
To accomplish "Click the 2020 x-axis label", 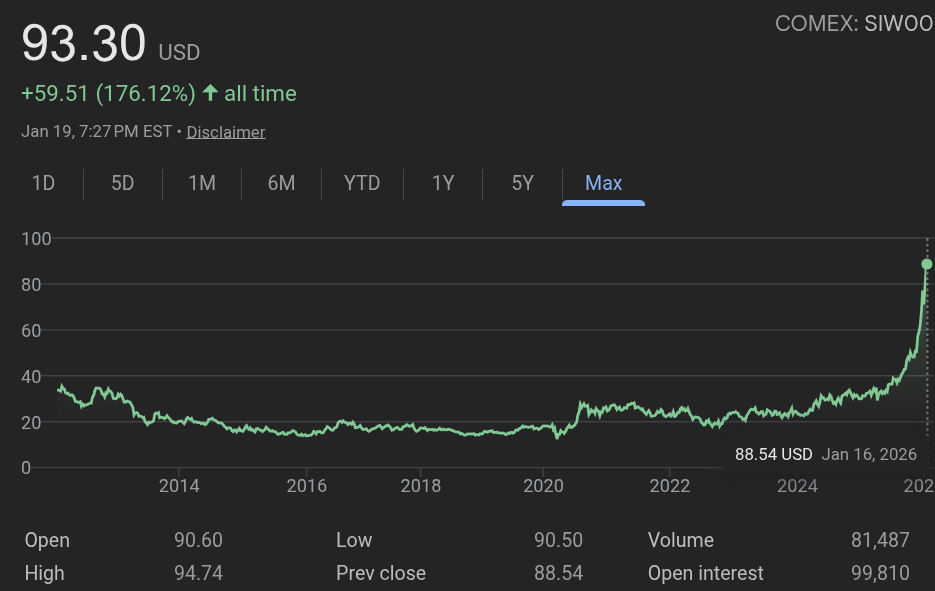I will (x=541, y=486).
